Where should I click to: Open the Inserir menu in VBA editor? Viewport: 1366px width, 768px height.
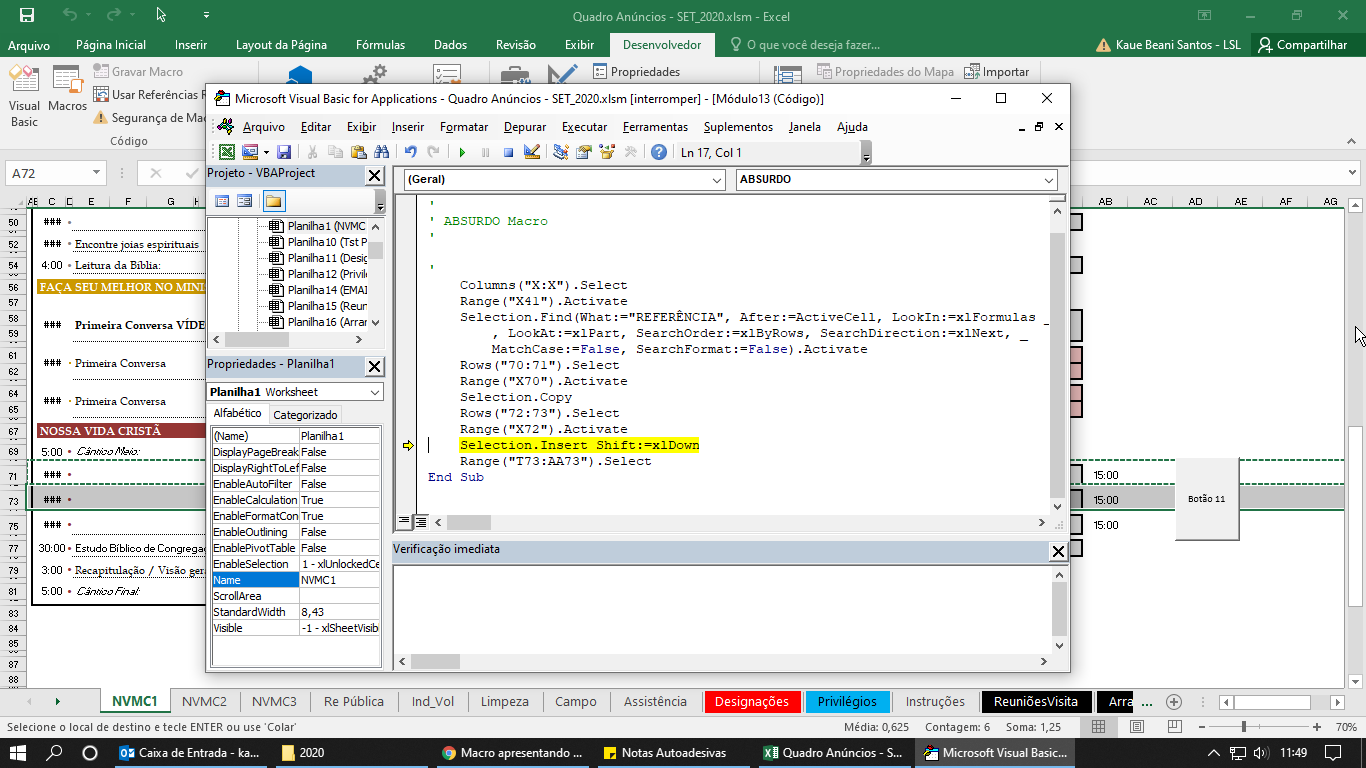coord(408,127)
